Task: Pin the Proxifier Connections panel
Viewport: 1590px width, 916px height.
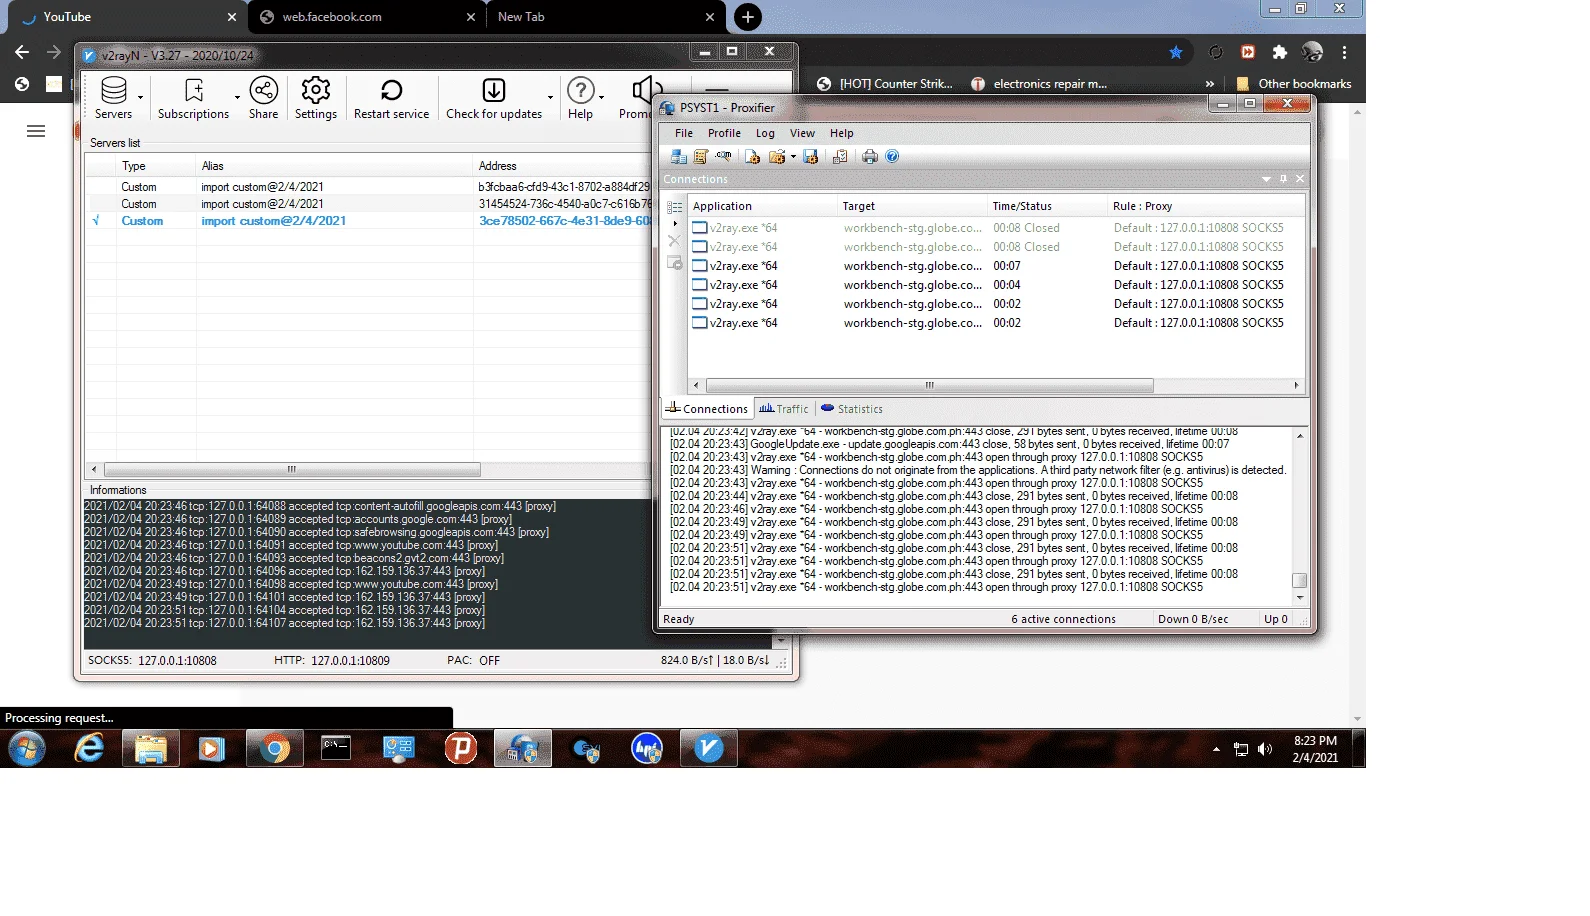Action: point(1283,179)
